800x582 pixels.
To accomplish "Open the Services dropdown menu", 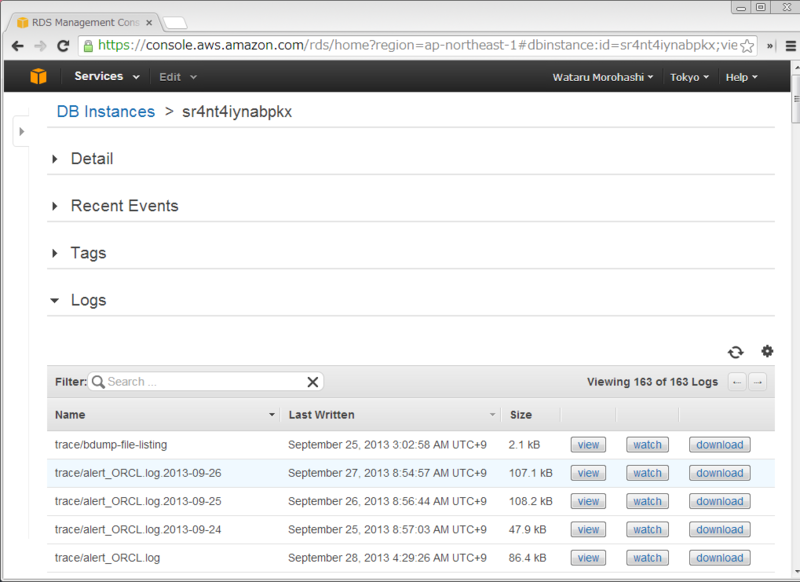I will (x=107, y=77).
